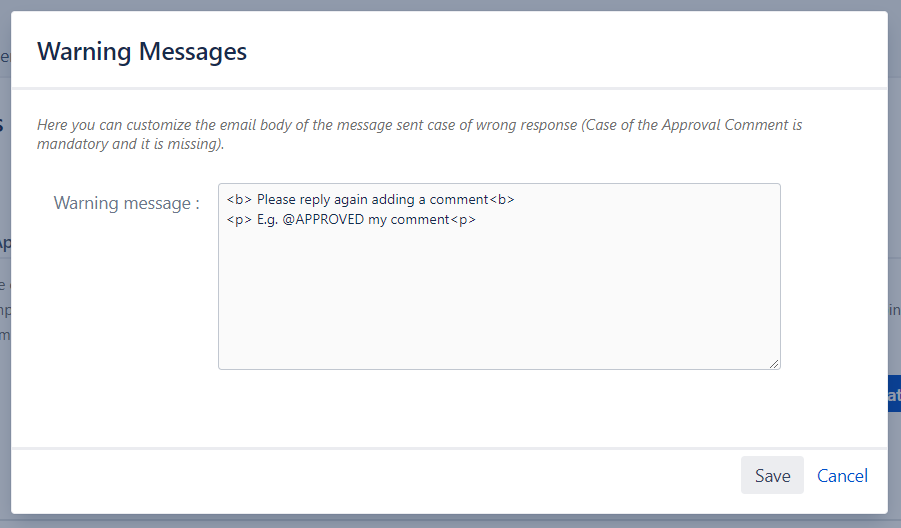
Task: Click the partially hidden blue button behind dialog
Action: click(894, 394)
